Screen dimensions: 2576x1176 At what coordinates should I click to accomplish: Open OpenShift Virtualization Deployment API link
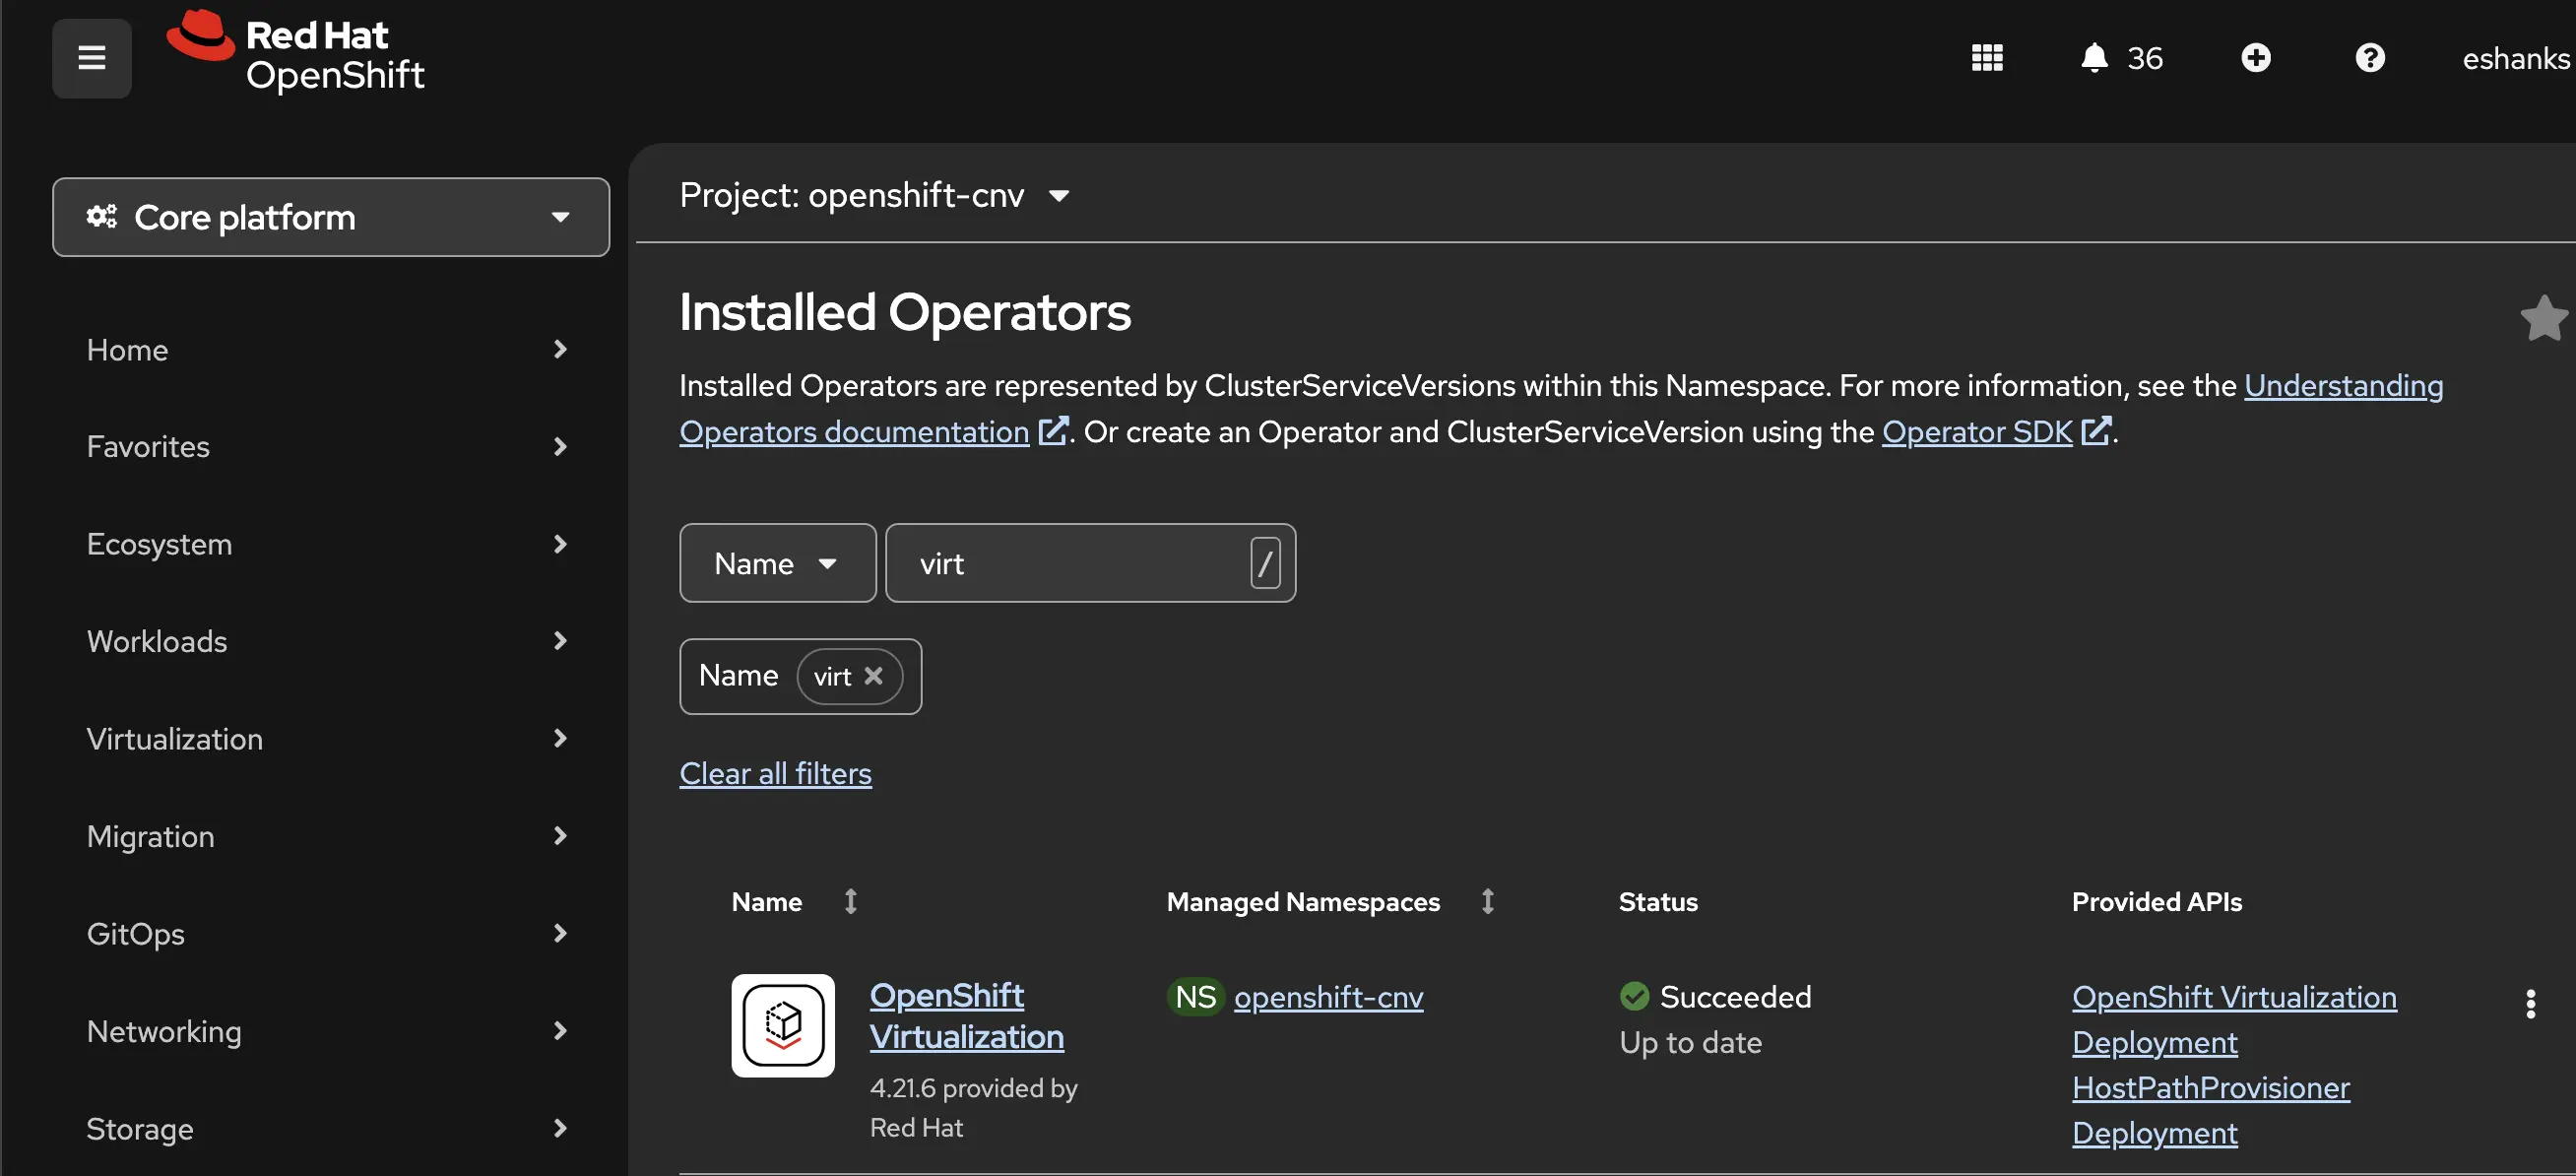(x=2233, y=1019)
